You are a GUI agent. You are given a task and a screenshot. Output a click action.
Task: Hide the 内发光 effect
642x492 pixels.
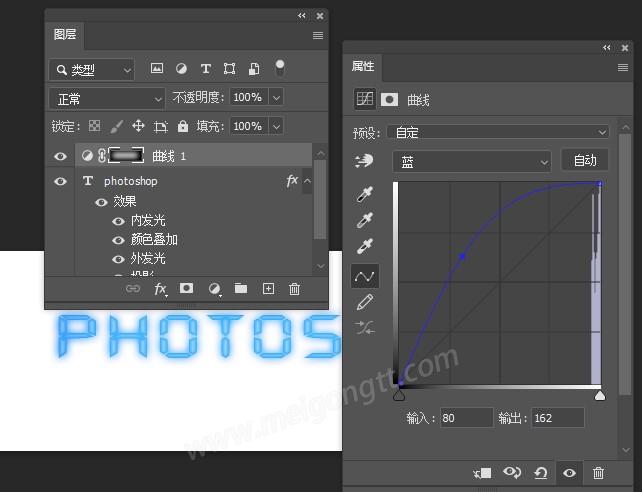point(118,221)
